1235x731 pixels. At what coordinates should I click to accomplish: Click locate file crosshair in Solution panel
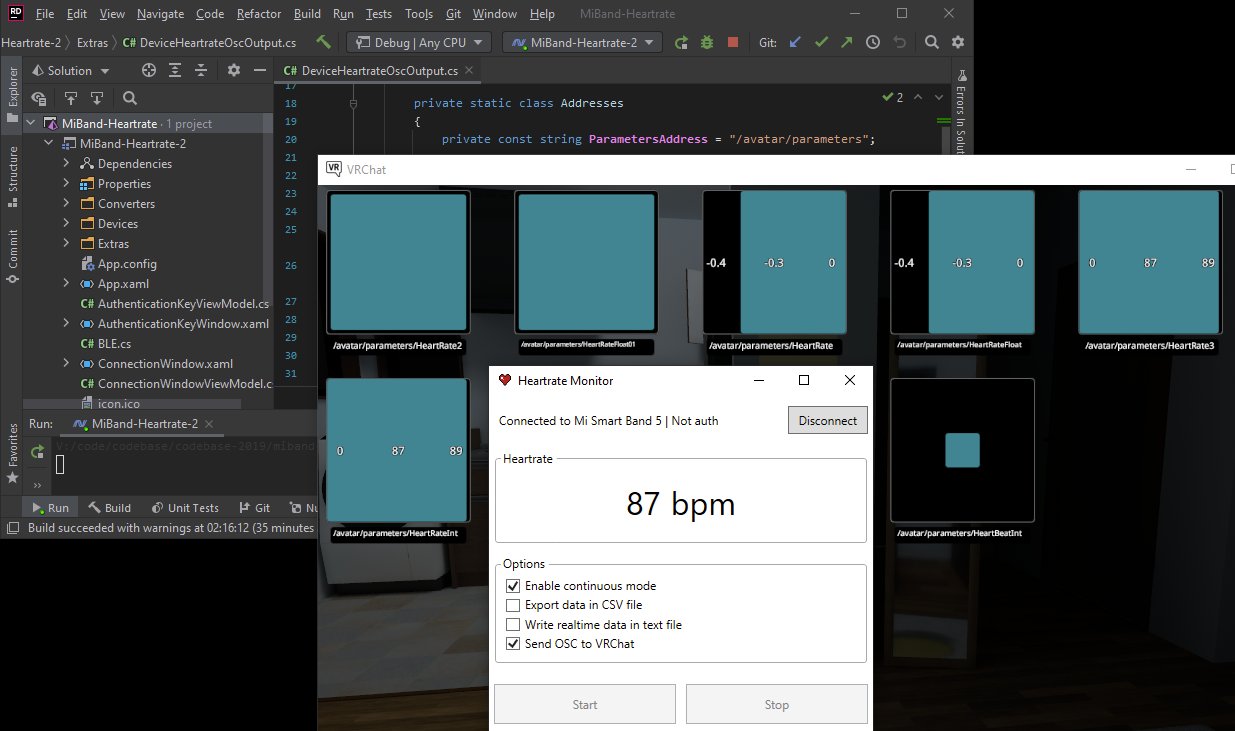(149, 70)
